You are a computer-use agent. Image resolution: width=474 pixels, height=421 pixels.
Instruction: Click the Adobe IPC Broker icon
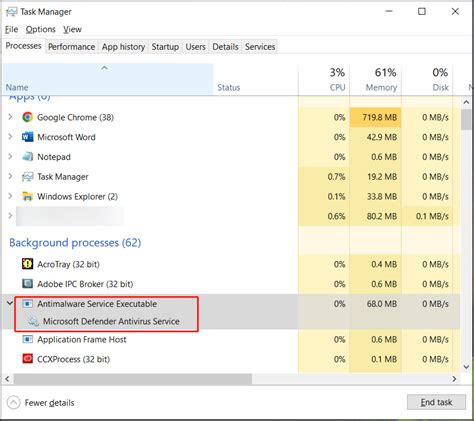27,284
